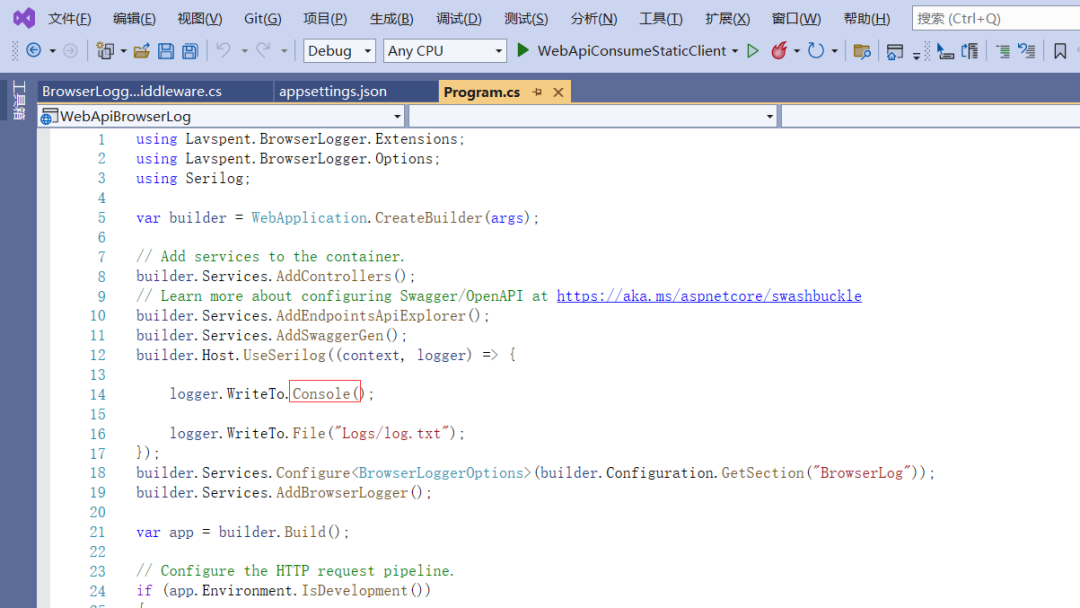This screenshot has width=1080, height=608.
Task: Open the Any CPU platform dropdown
Action: pyautogui.click(x=444, y=51)
